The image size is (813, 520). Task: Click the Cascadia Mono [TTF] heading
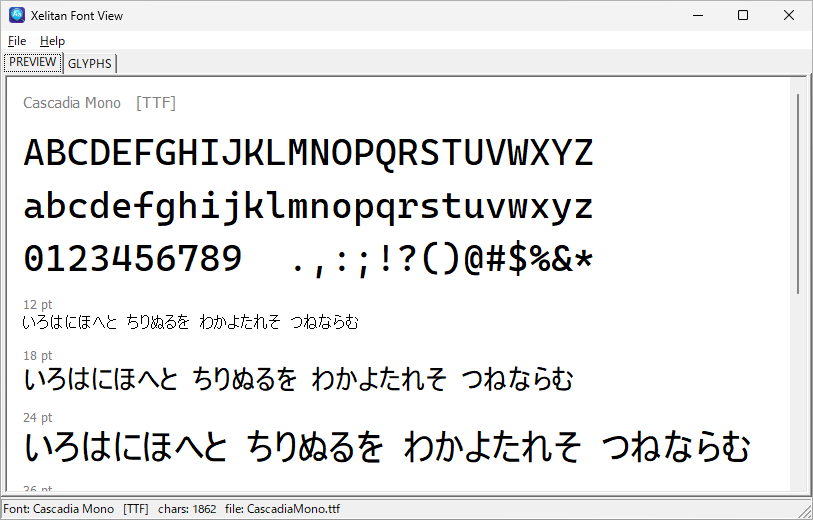(x=100, y=103)
